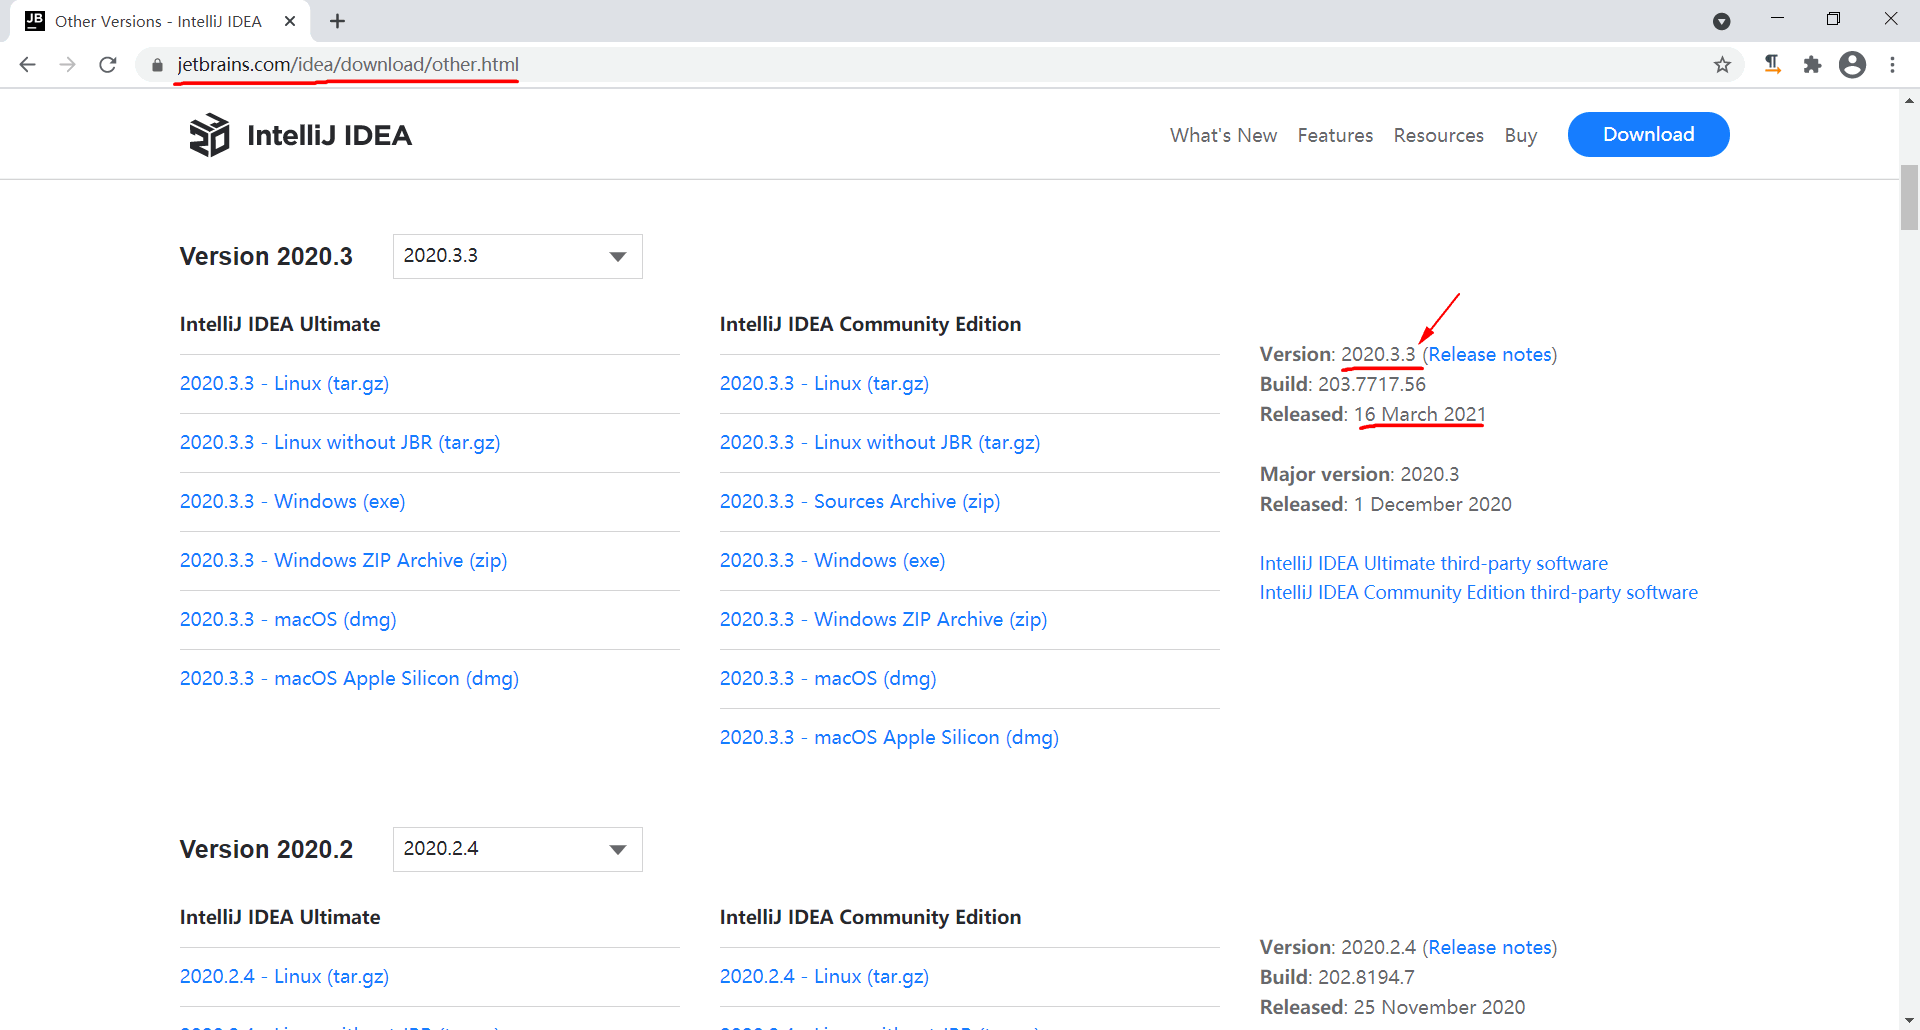Download Community 2020.3.3 Linux tar.gz
The width and height of the screenshot is (1920, 1030).
tap(824, 383)
